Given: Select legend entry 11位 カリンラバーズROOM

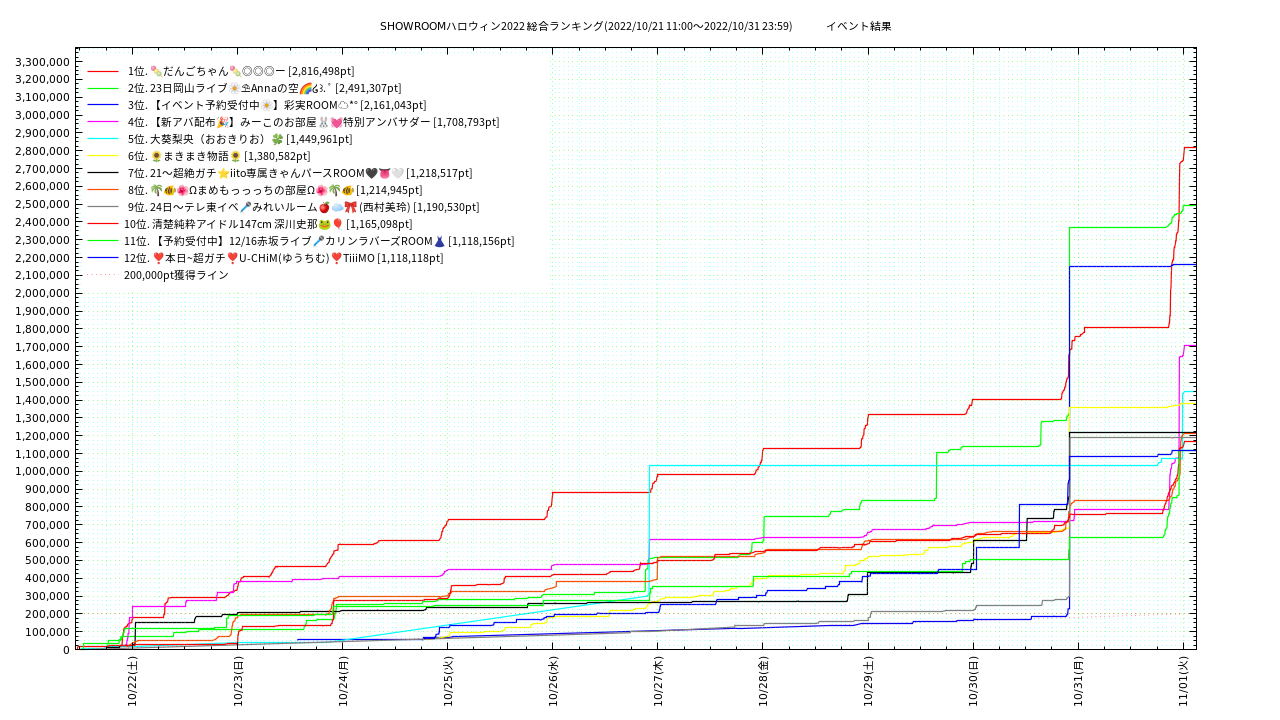Looking at the screenshot, I should (319, 241).
